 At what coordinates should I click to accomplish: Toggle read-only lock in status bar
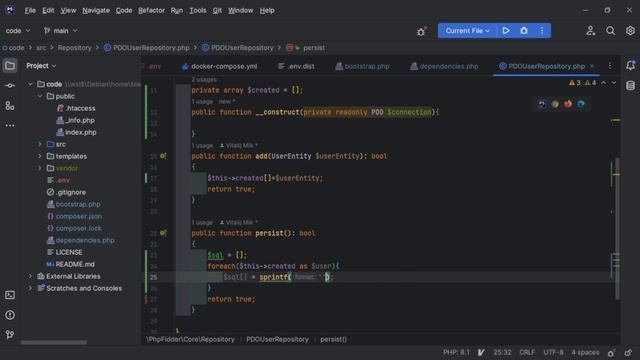[628, 353]
